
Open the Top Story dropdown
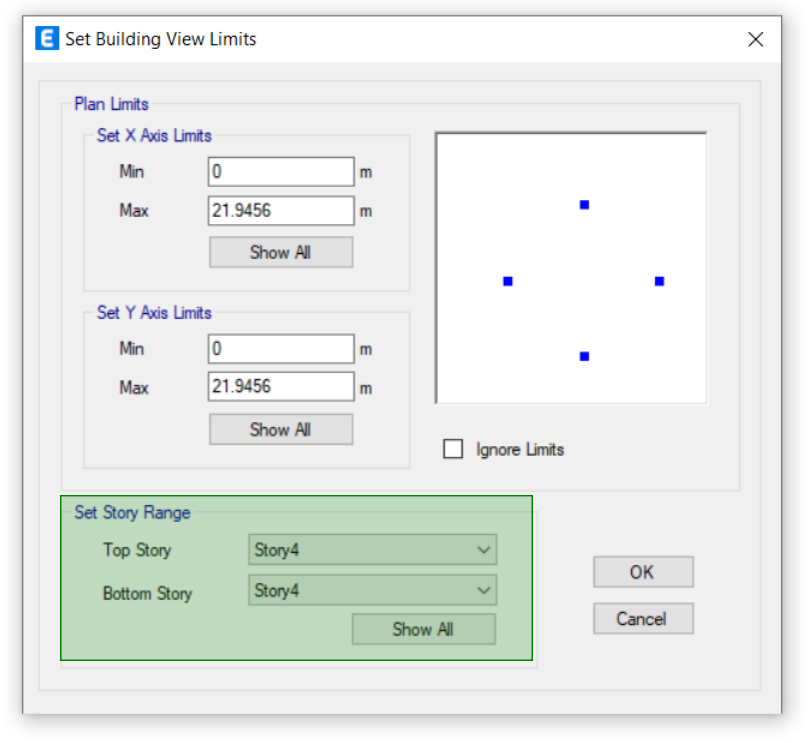pos(372,549)
